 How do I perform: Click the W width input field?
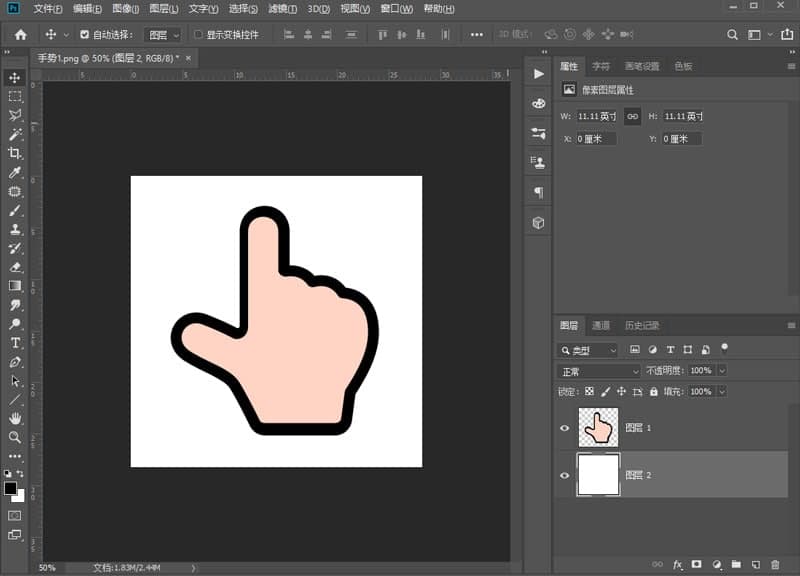pos(596,117)
